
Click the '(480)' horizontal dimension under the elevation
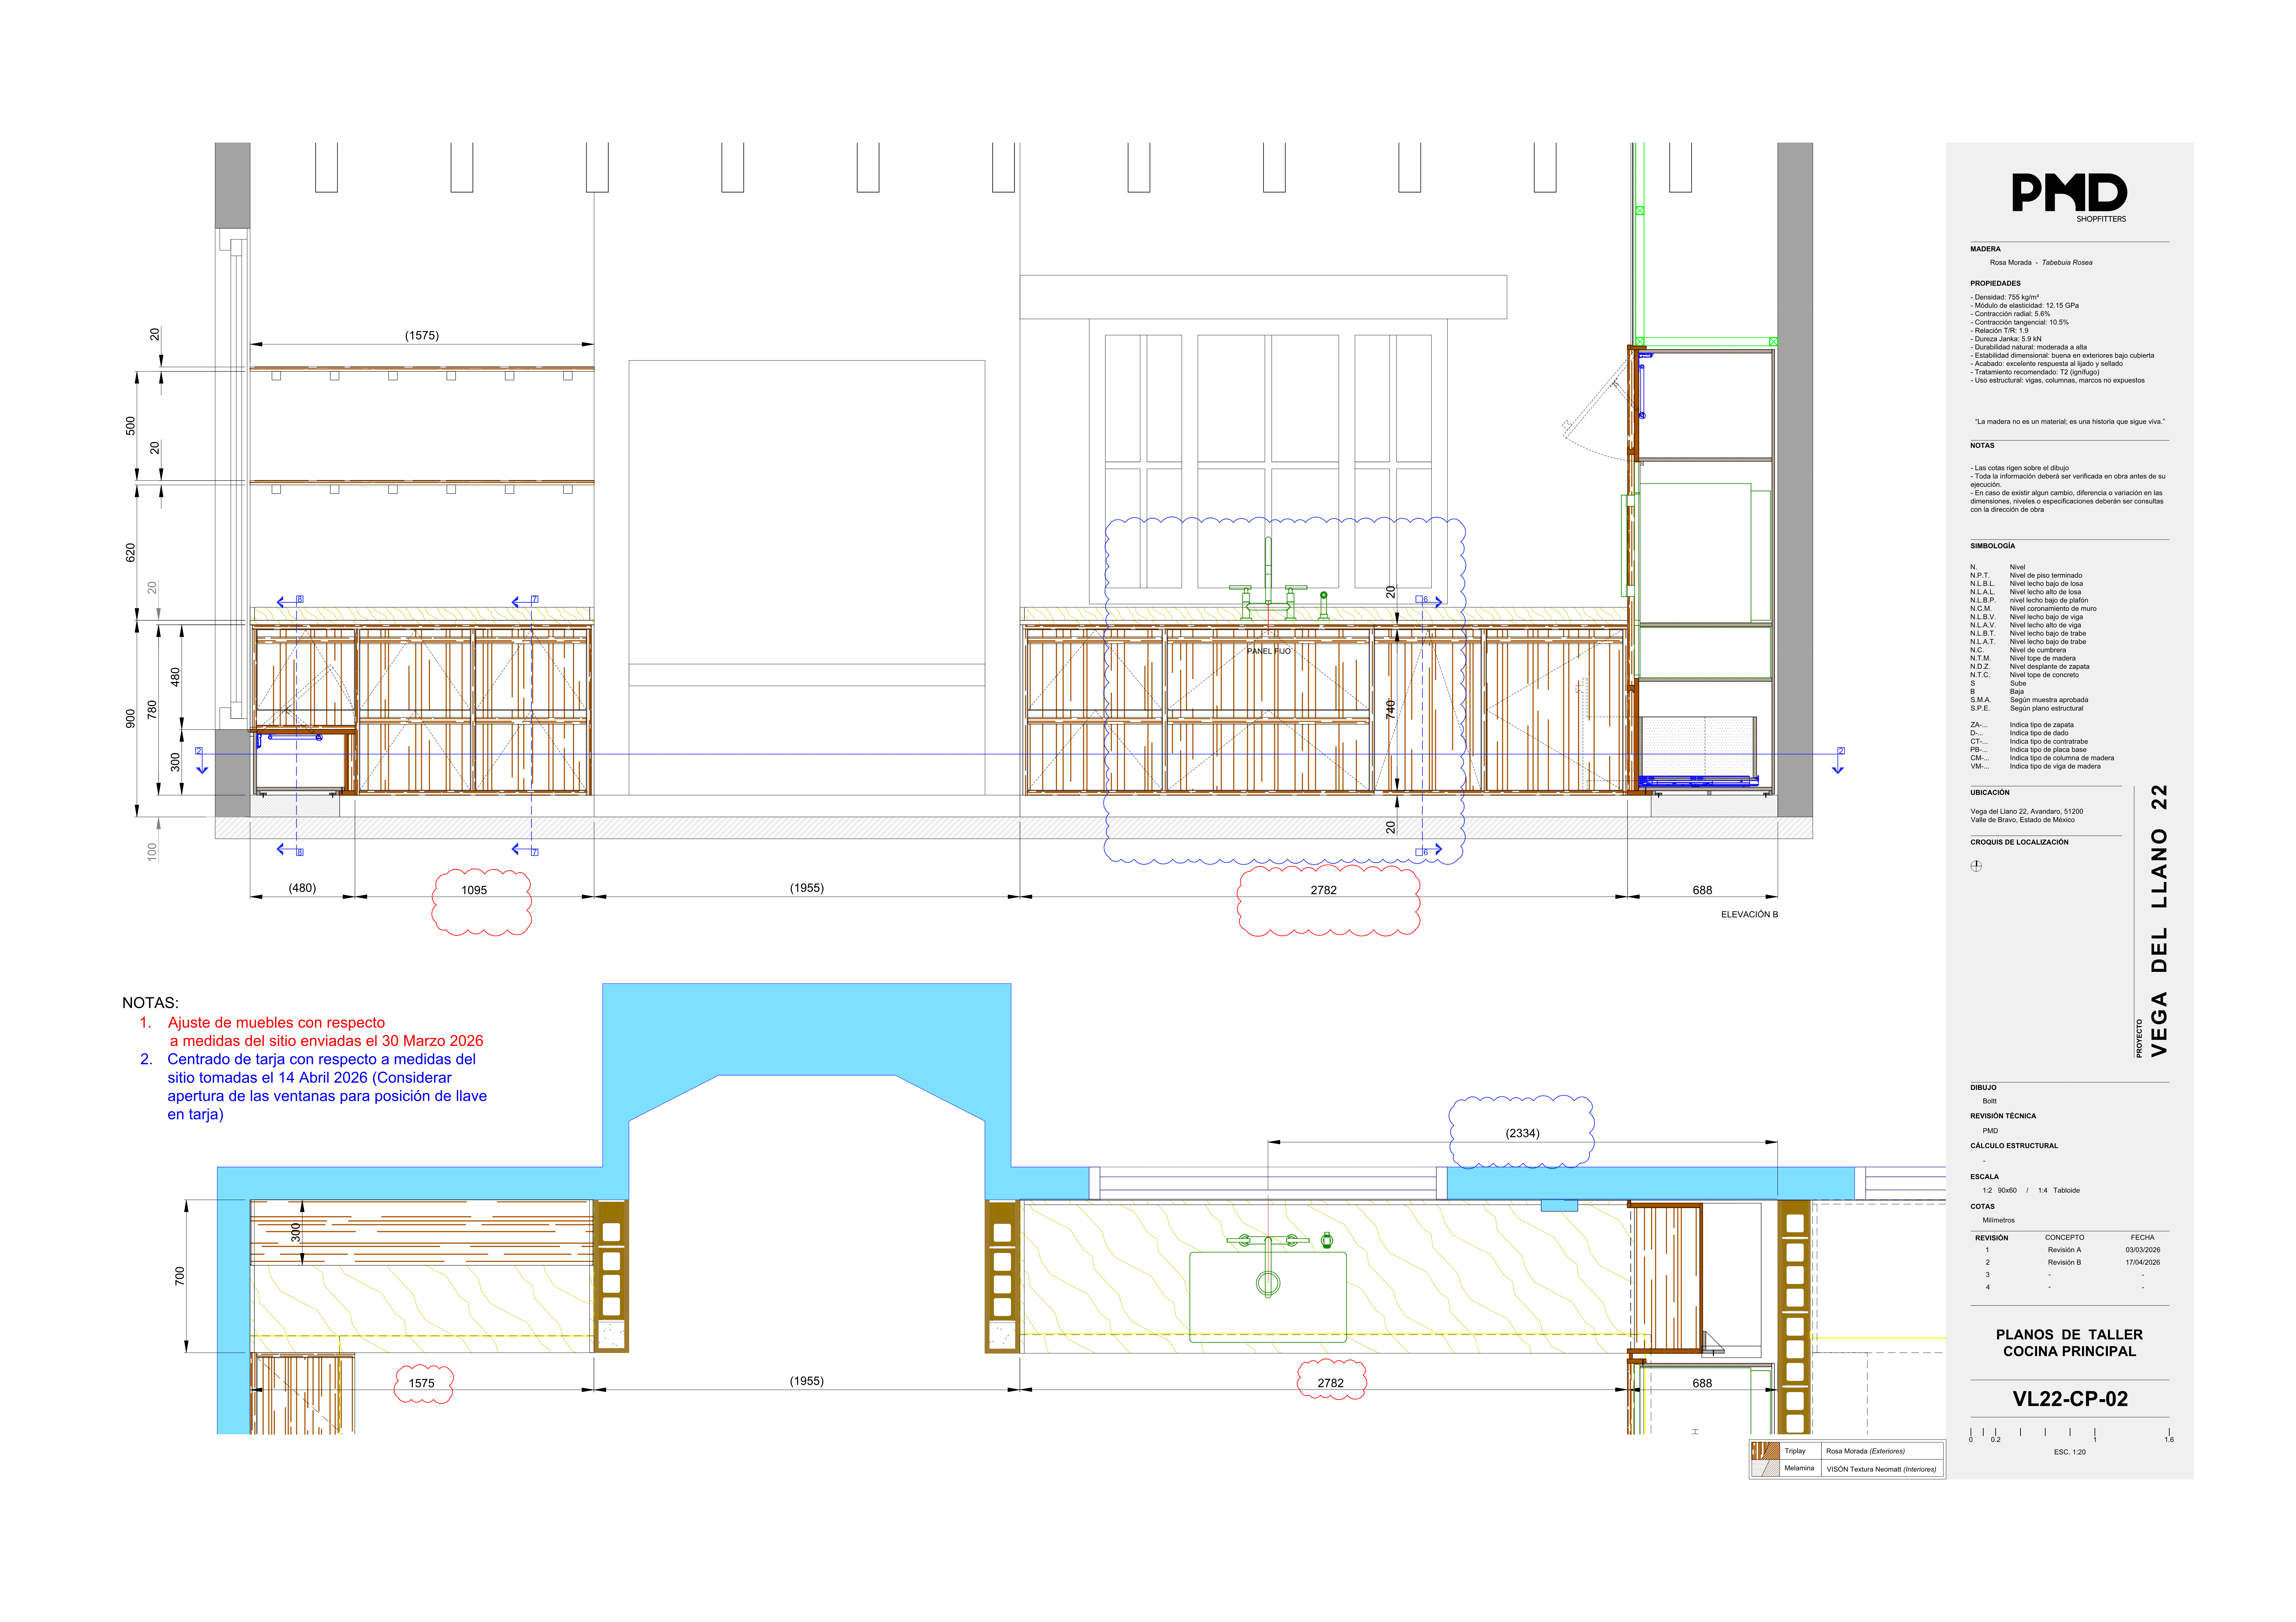click(302, 888)
